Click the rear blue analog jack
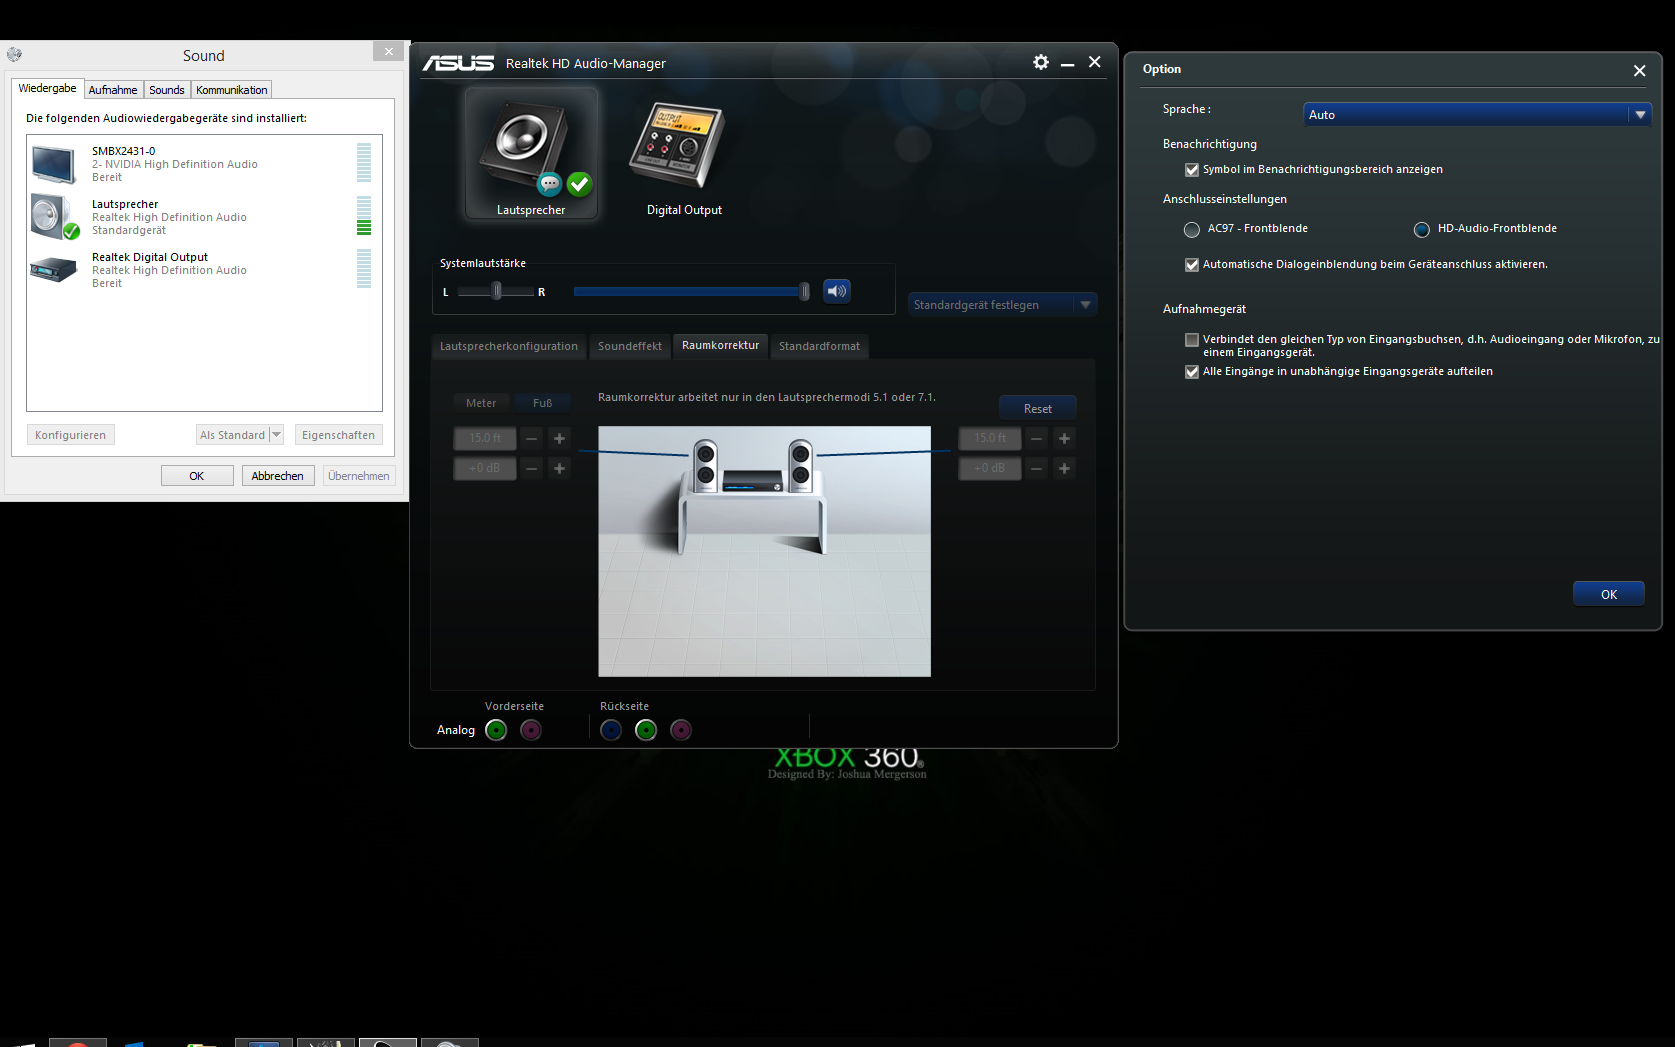This screenshot has width=1675, height=1047. [x=611, y=730]
